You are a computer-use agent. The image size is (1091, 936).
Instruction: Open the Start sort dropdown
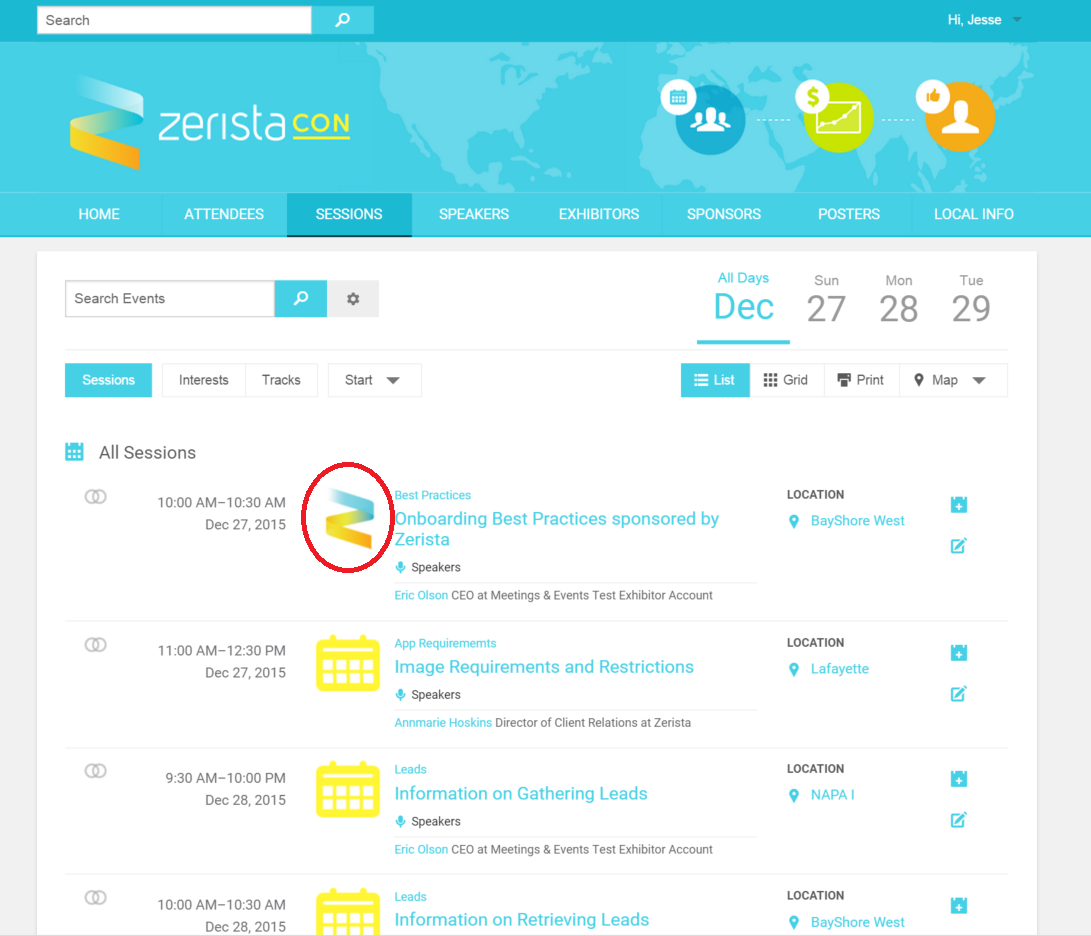click(x=374, y=380)
